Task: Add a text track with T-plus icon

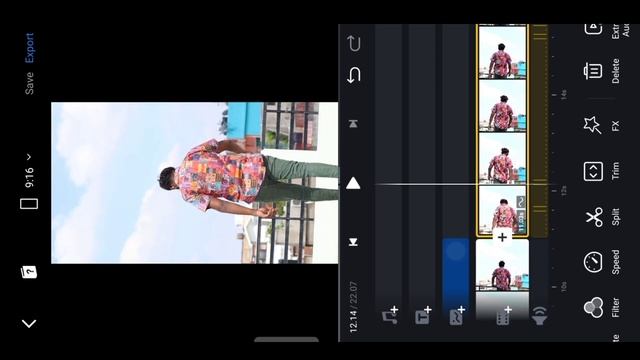Action: pos(423,315)
